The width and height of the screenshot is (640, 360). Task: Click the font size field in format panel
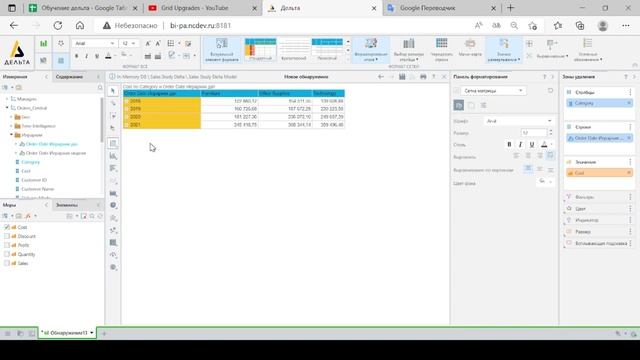(x=534, y=133)
